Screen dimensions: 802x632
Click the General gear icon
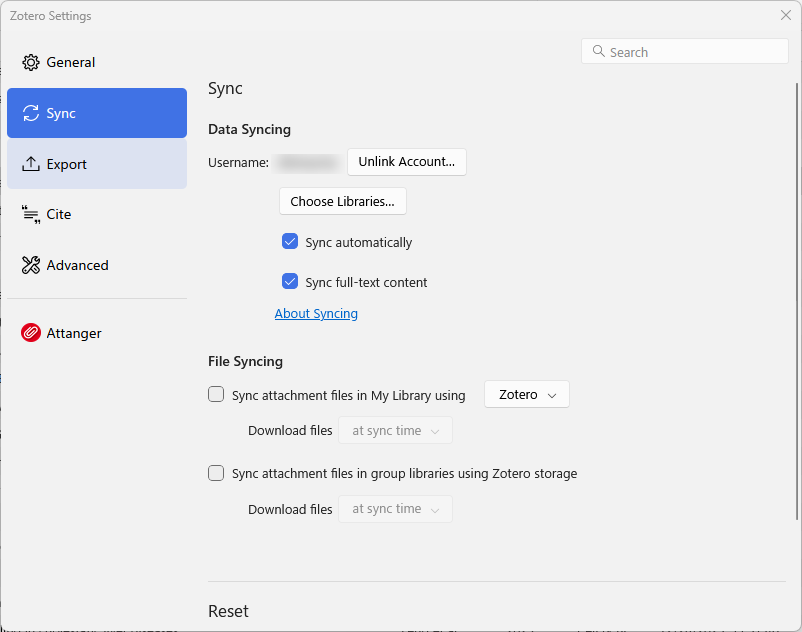pyautogui.click(x=31, y=62)
